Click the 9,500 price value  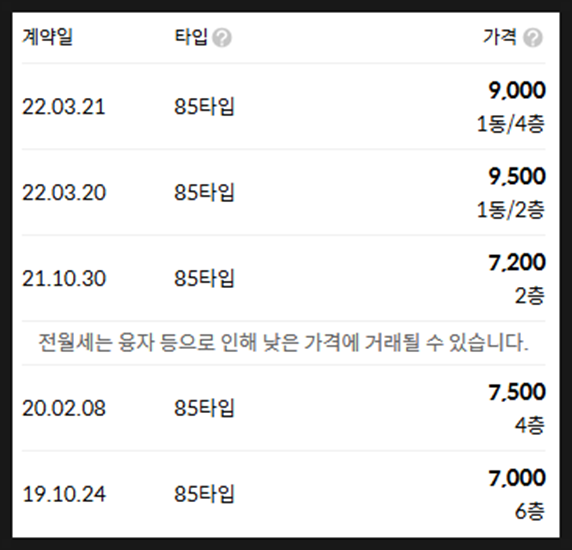[517, 176]
